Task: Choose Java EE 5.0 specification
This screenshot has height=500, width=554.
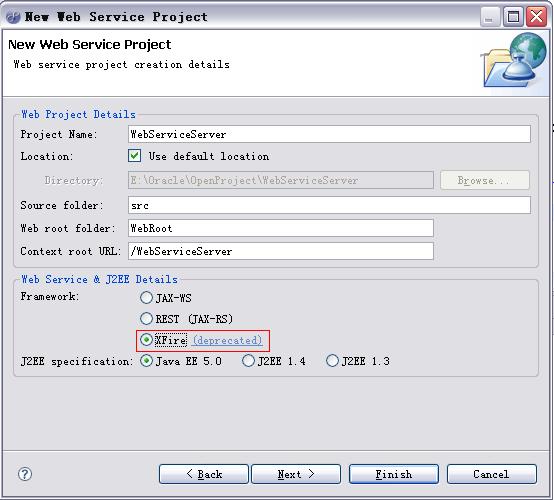Action: [x=146, y=361]
